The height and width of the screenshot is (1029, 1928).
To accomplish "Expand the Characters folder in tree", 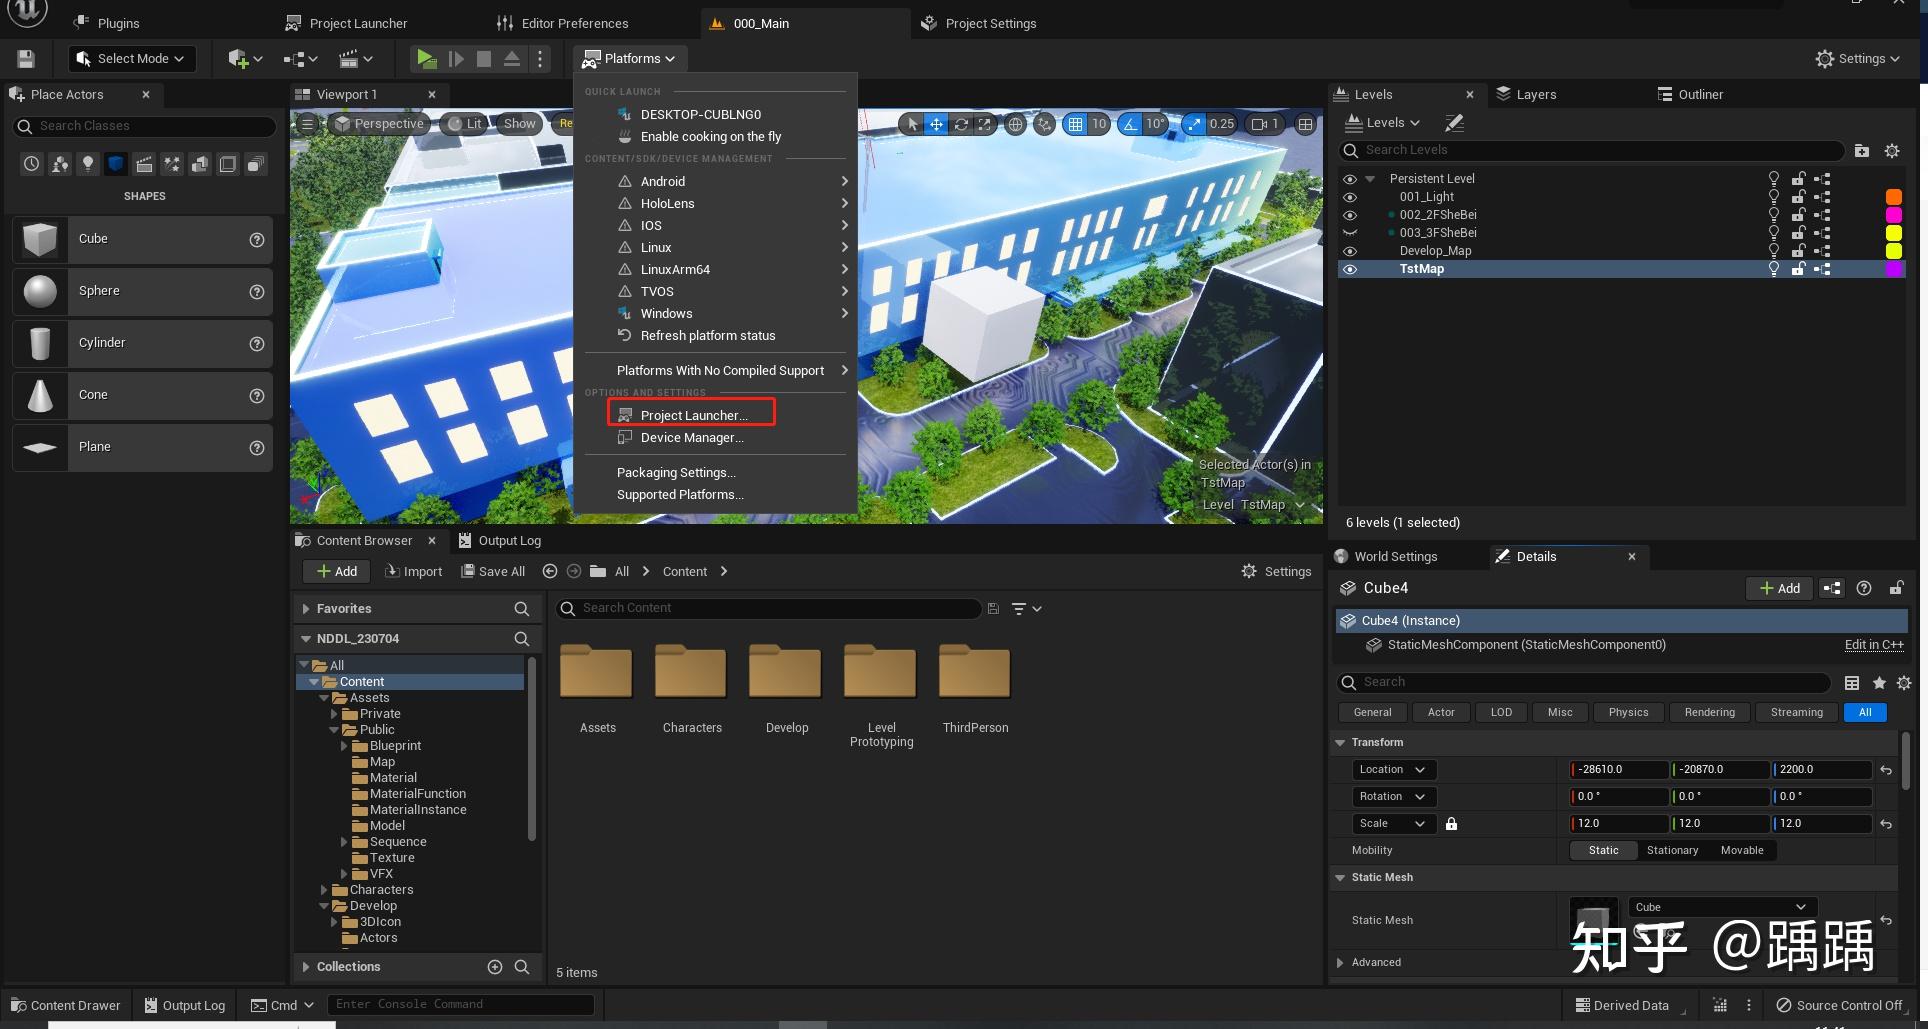I will [324, 890].
